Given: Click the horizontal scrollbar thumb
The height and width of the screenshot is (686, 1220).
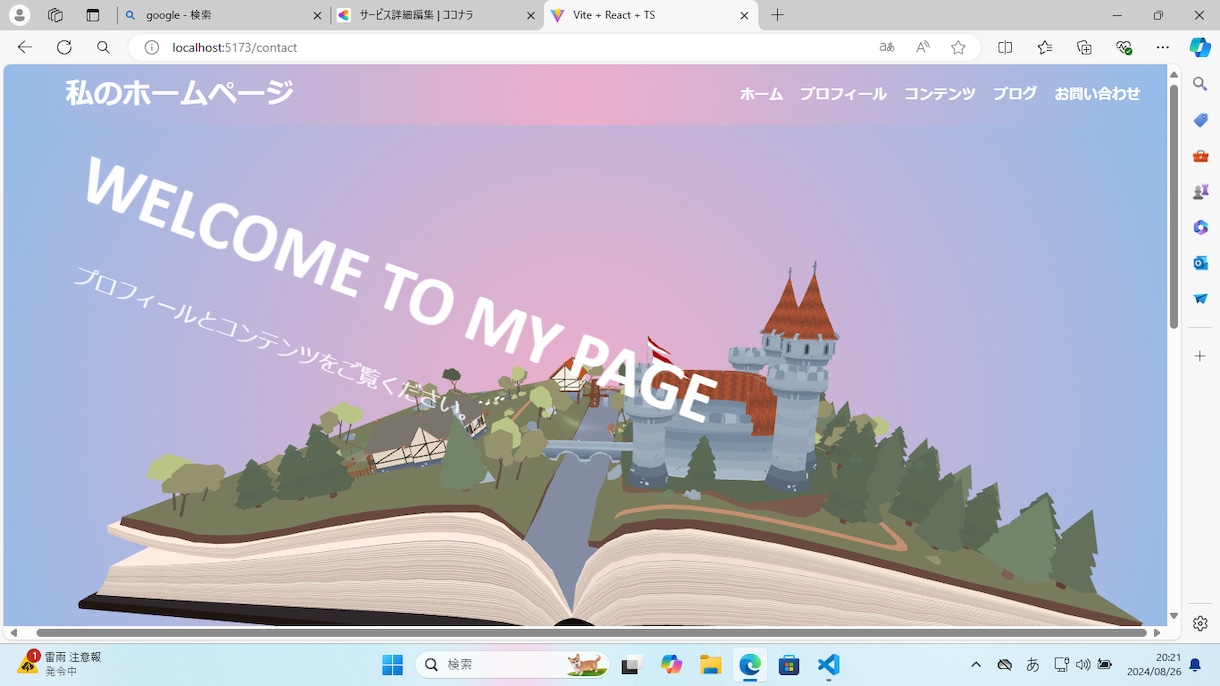Looking at the screenshot, I should [591, 633].
